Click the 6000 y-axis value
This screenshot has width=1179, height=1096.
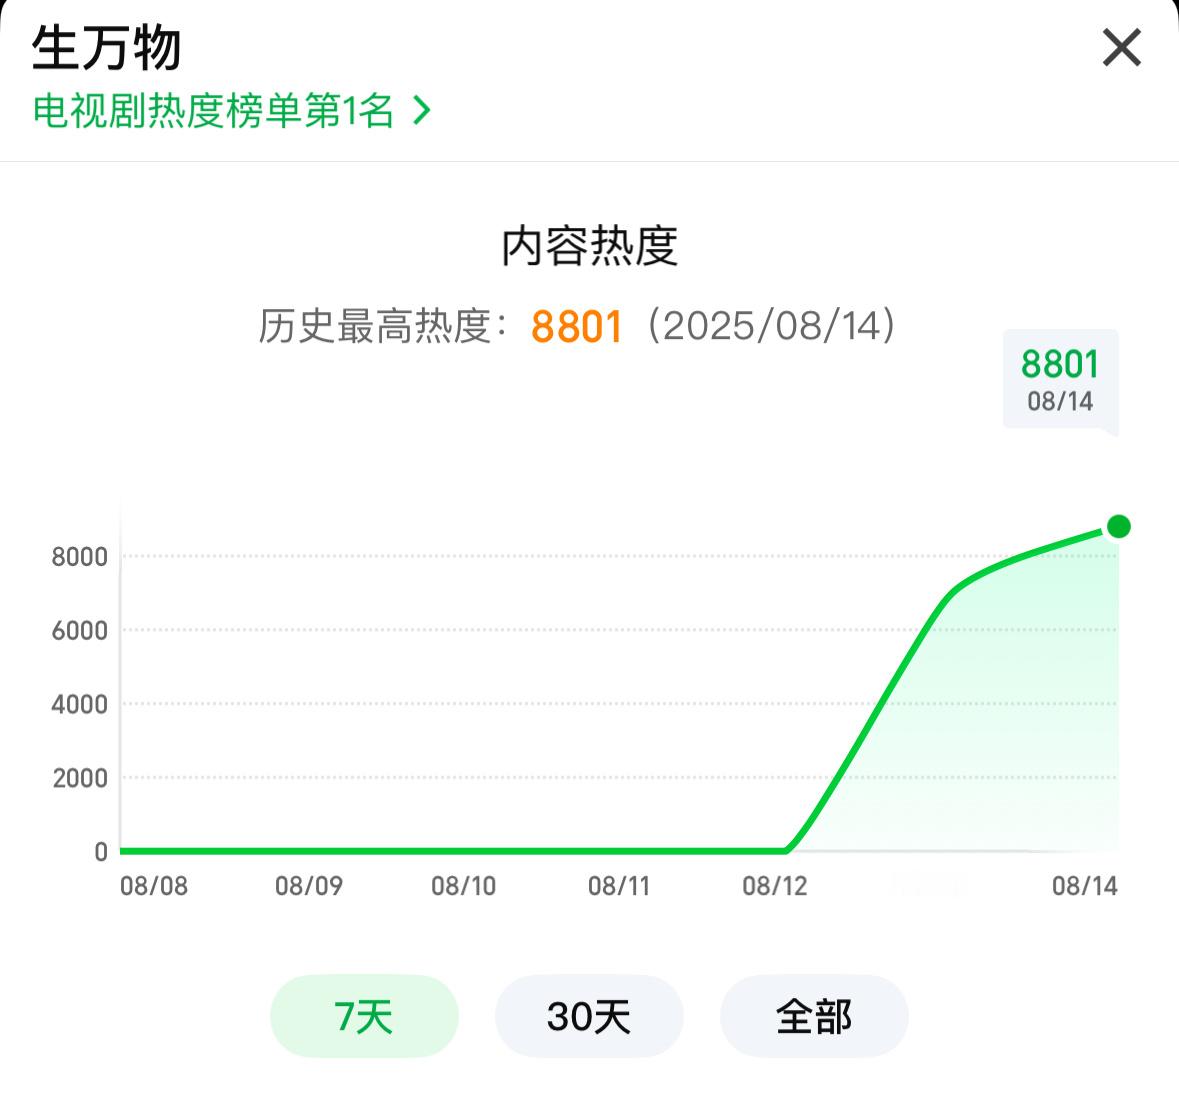[x=80, y=631]
